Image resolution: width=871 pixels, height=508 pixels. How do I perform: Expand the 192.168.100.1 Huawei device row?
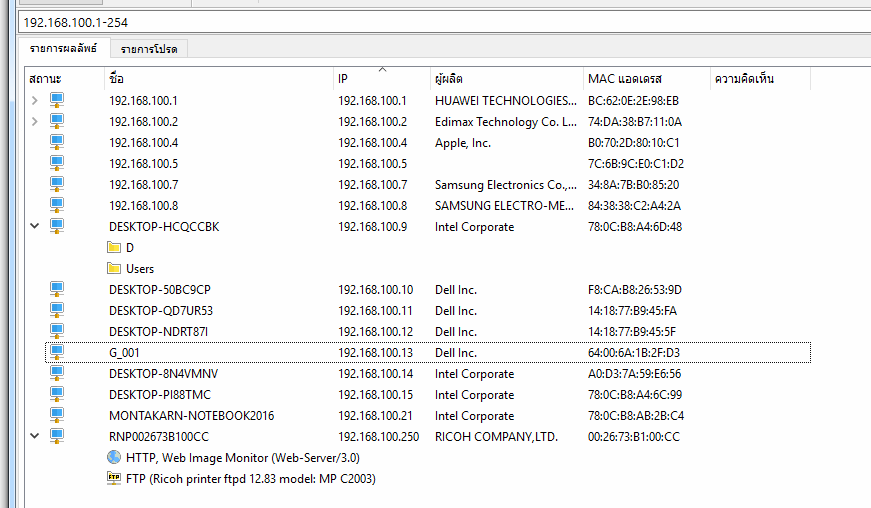[x=35, y=100]
